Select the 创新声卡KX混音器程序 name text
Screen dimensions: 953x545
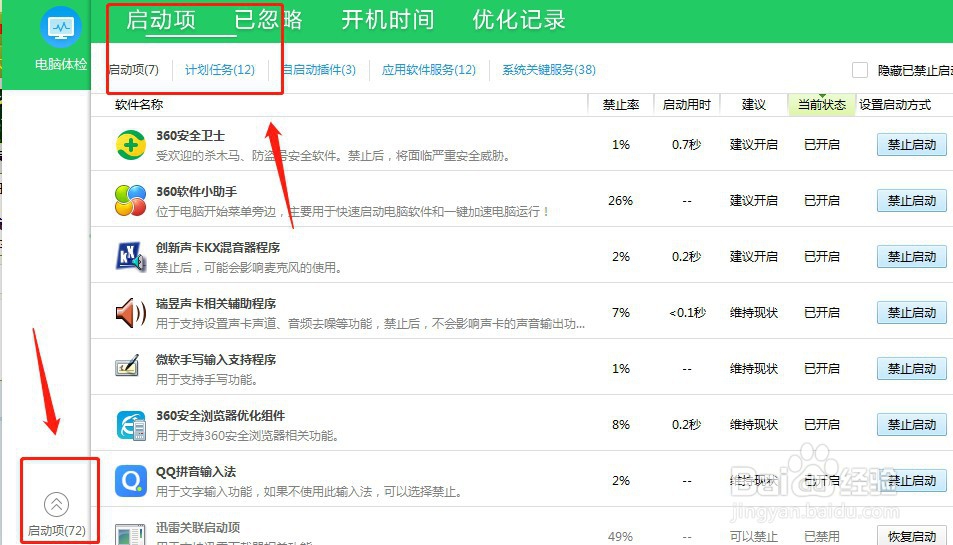218,248
